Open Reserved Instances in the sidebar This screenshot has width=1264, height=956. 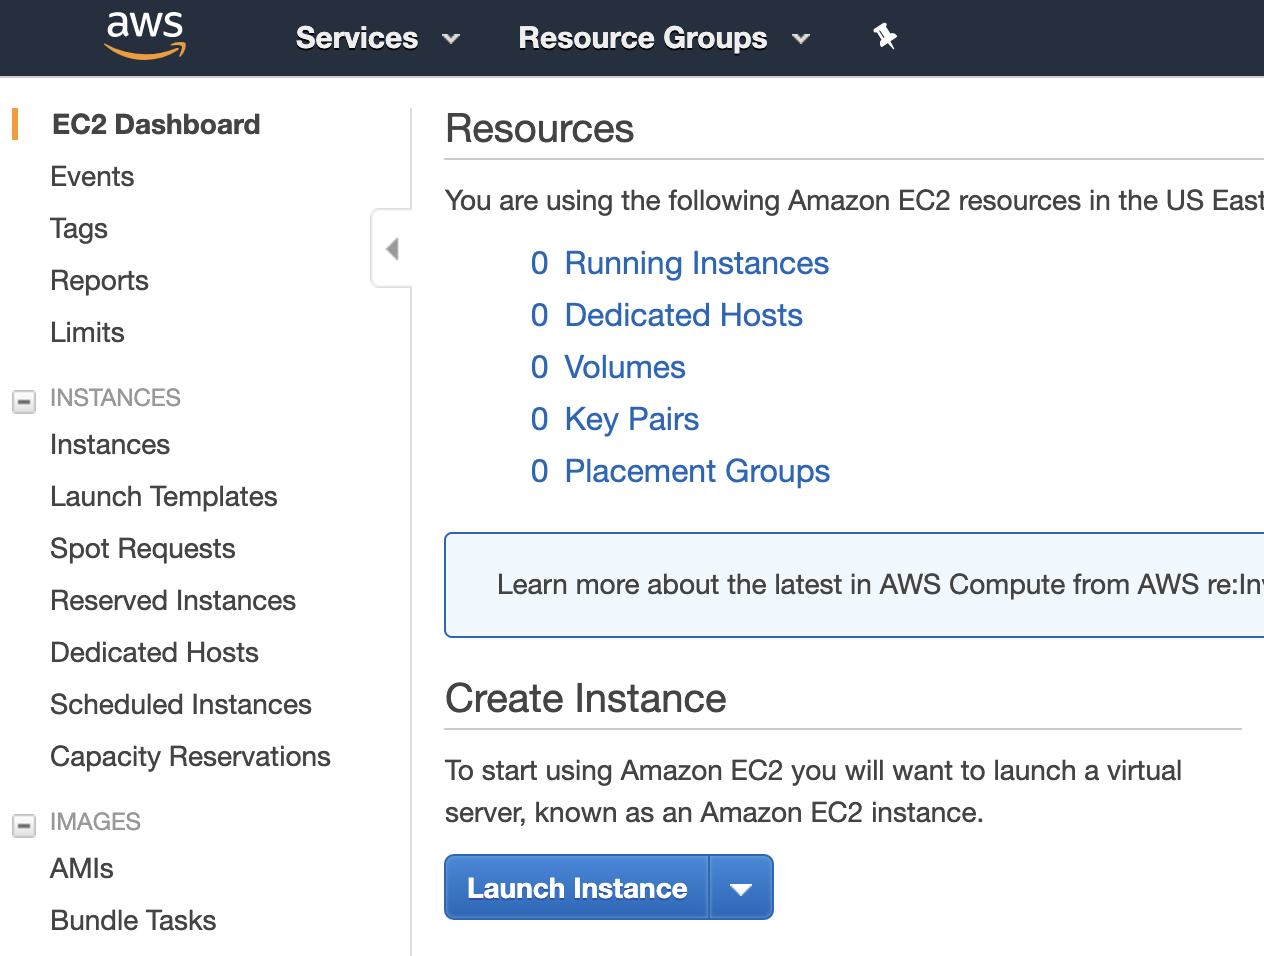(x=173, y=600)
